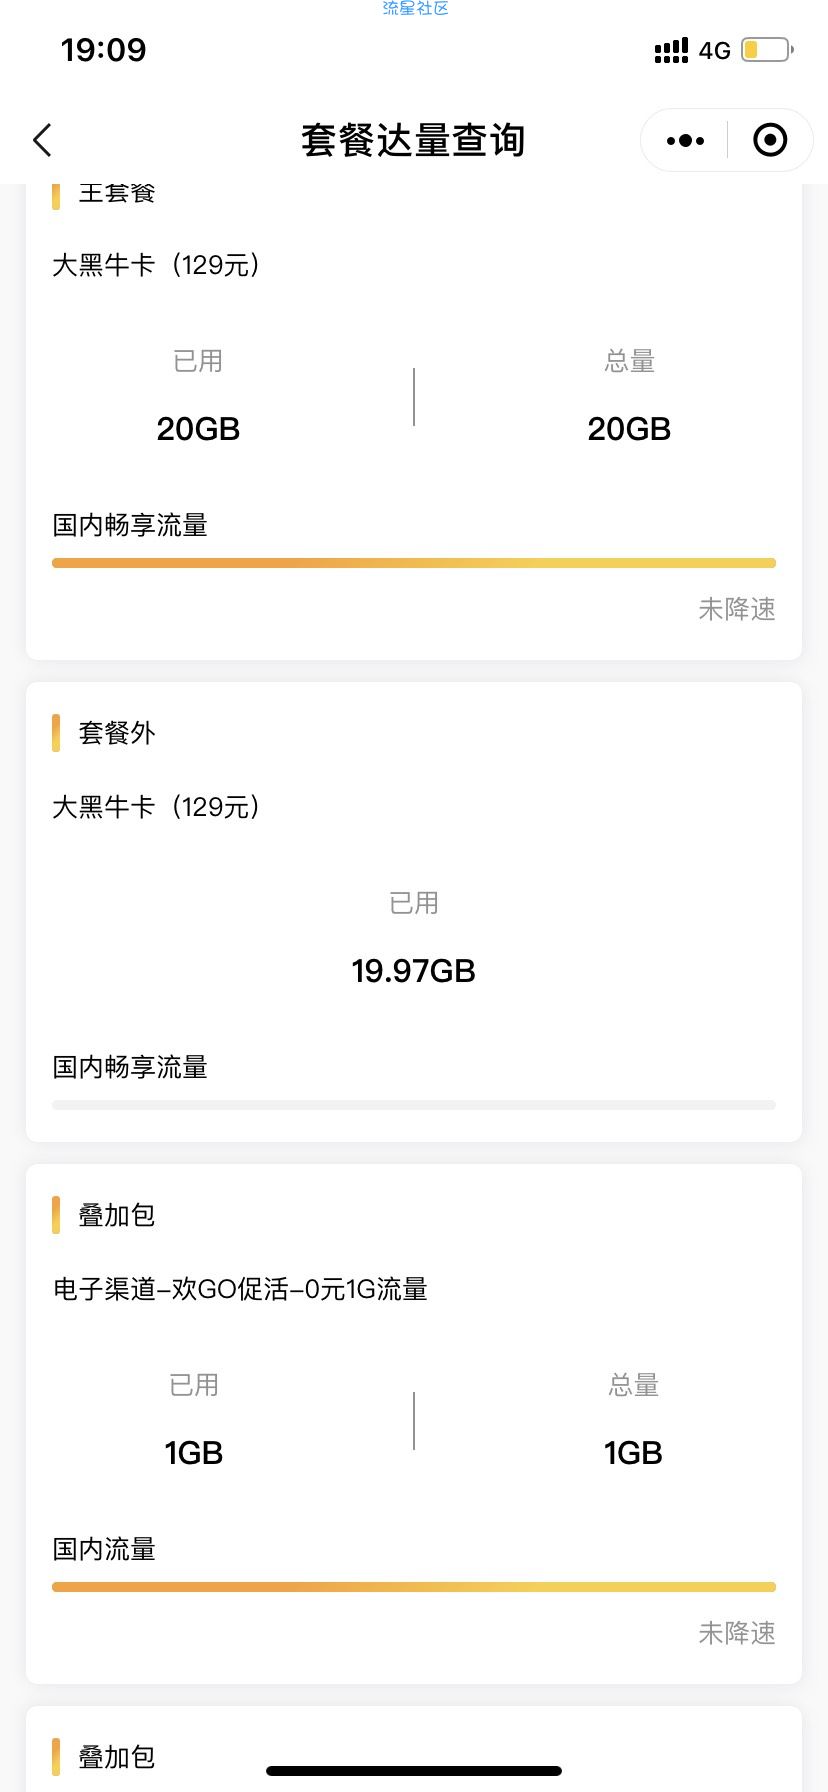Tap the iOS home indicator bar

coord(413,1771)
